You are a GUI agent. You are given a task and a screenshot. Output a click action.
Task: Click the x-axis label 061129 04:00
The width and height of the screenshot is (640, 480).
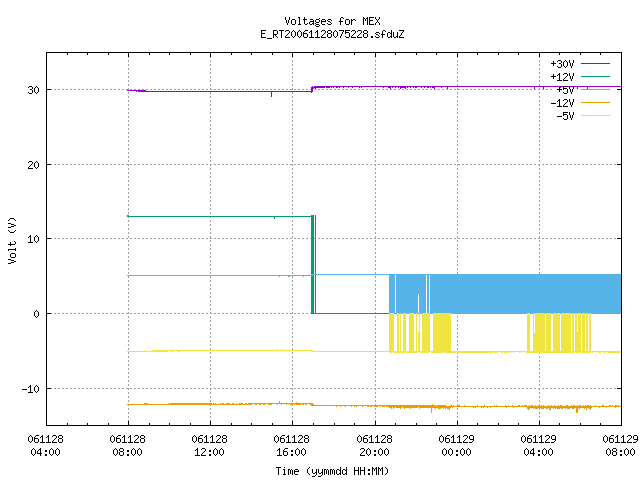pos(538,446)
